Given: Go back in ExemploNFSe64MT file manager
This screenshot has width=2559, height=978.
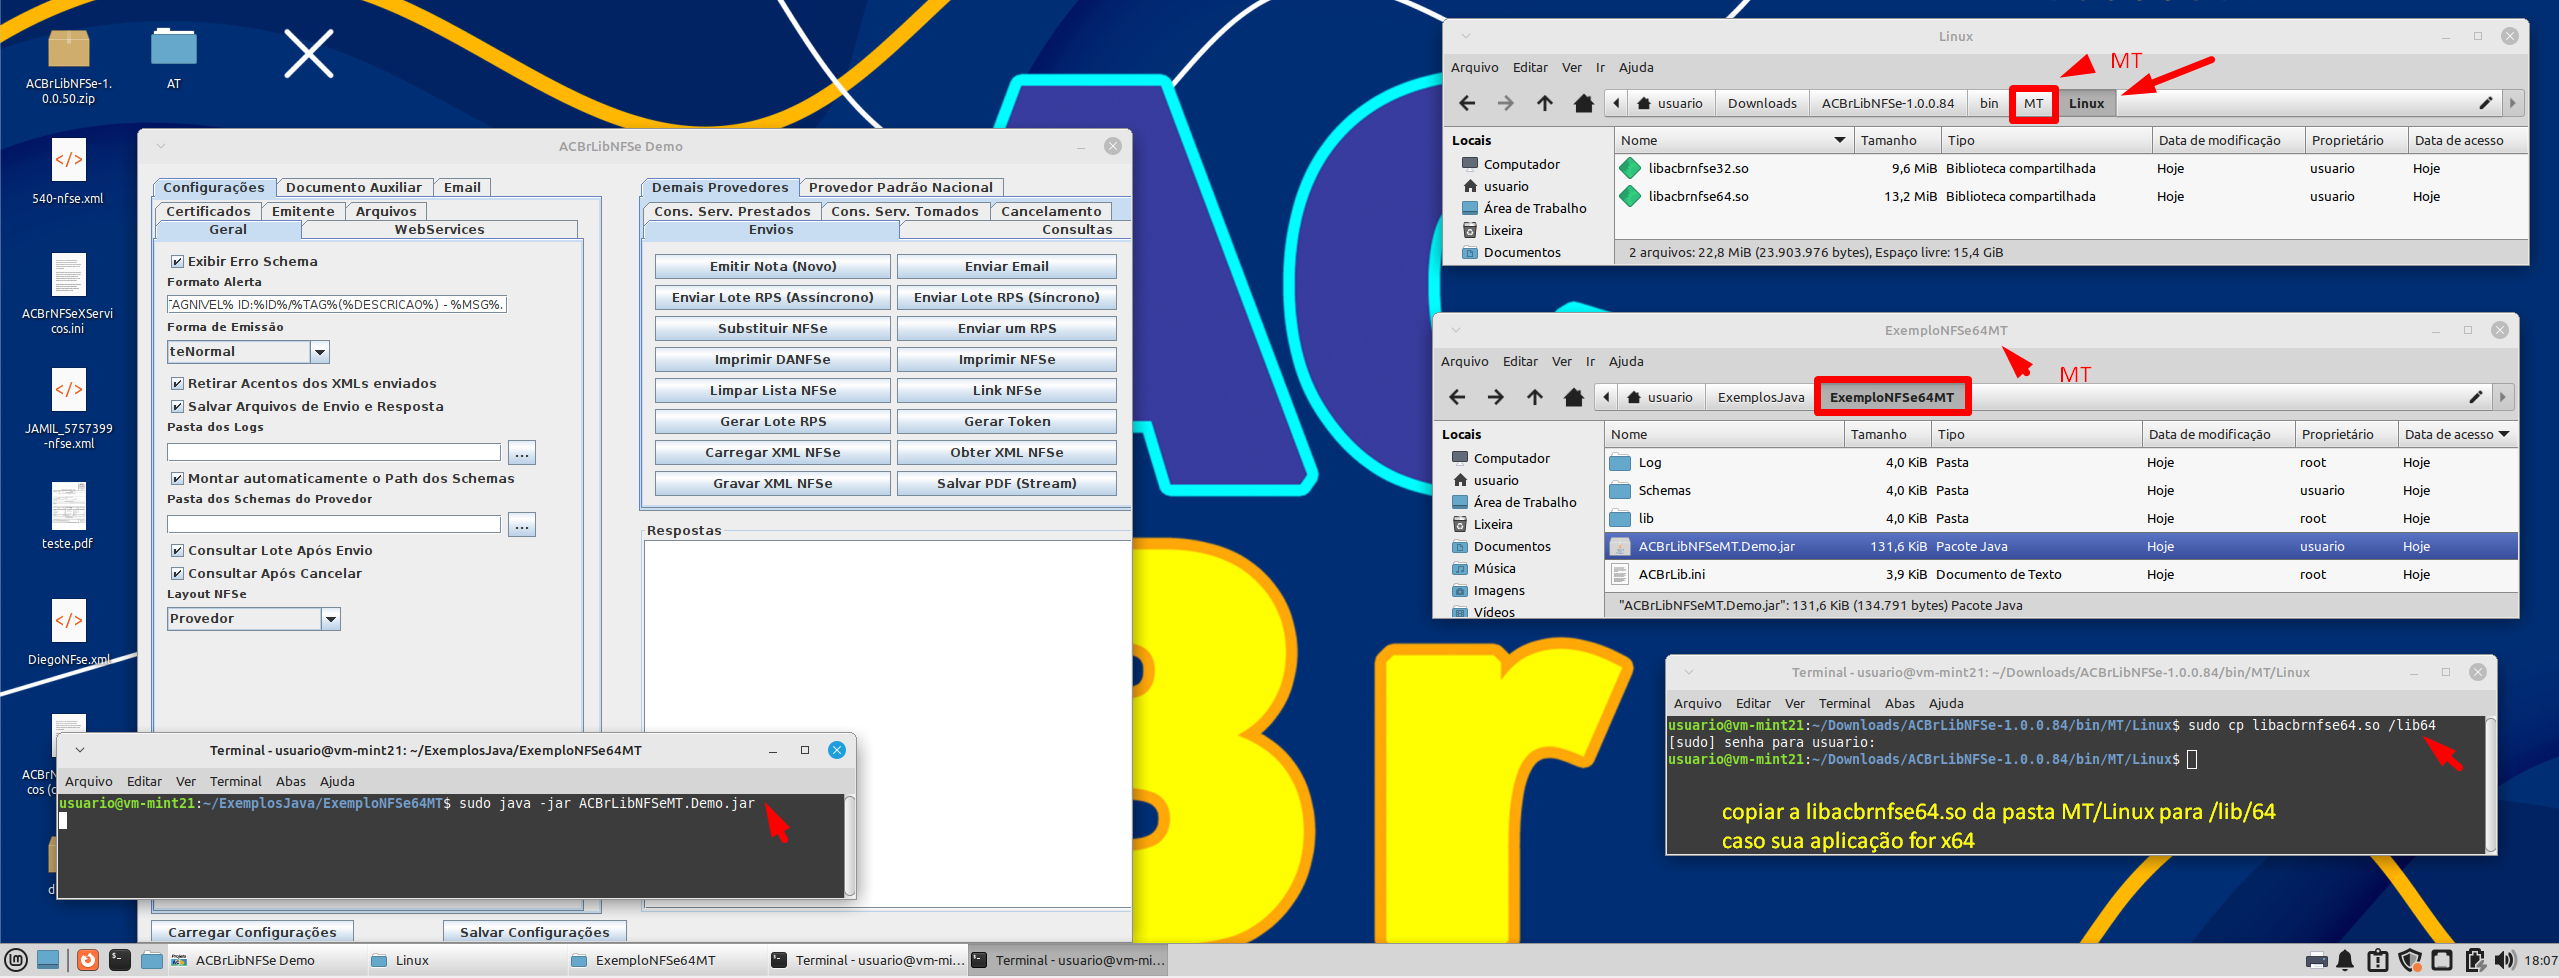Looking at the screenshot, I should [x=1456, y=397].
